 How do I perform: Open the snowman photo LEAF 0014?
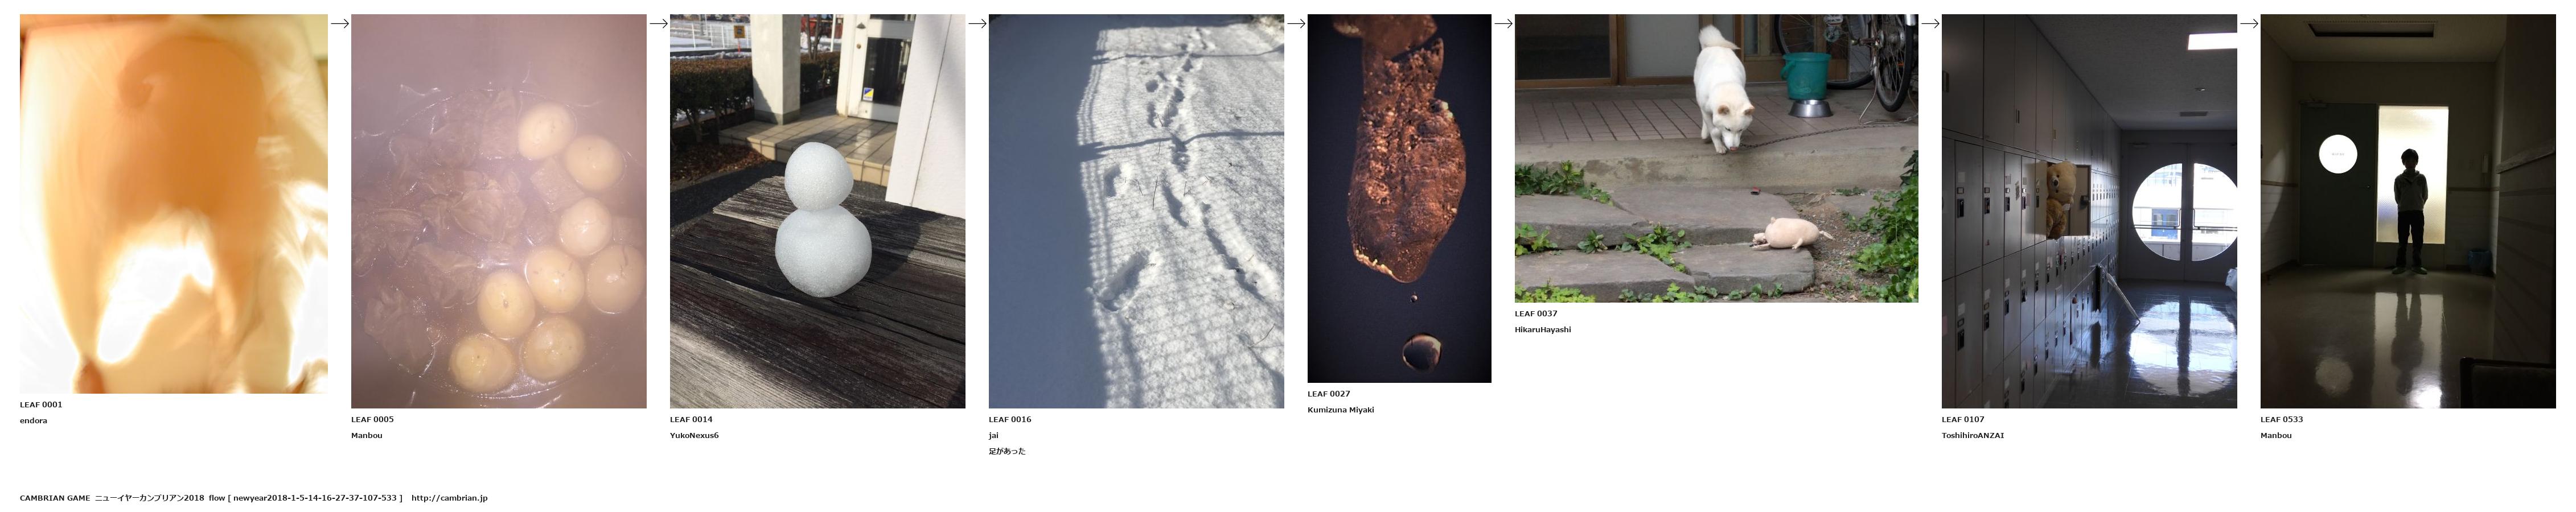coord(818,211)
